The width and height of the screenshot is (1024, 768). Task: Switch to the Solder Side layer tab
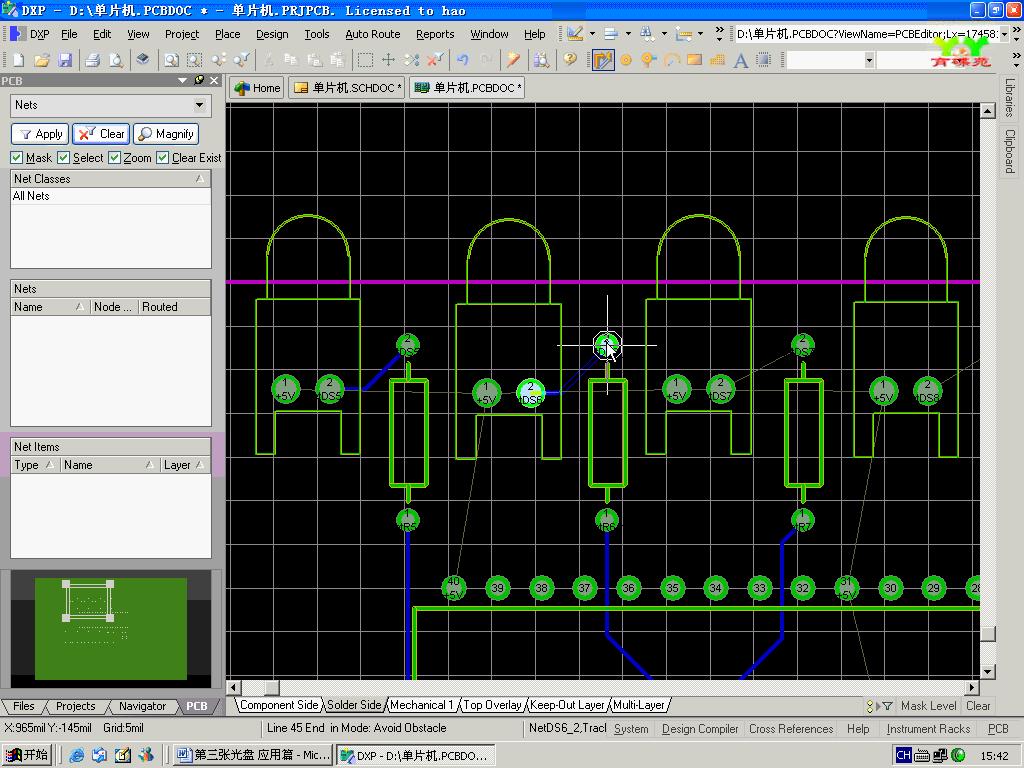click(x=354, y=705)
